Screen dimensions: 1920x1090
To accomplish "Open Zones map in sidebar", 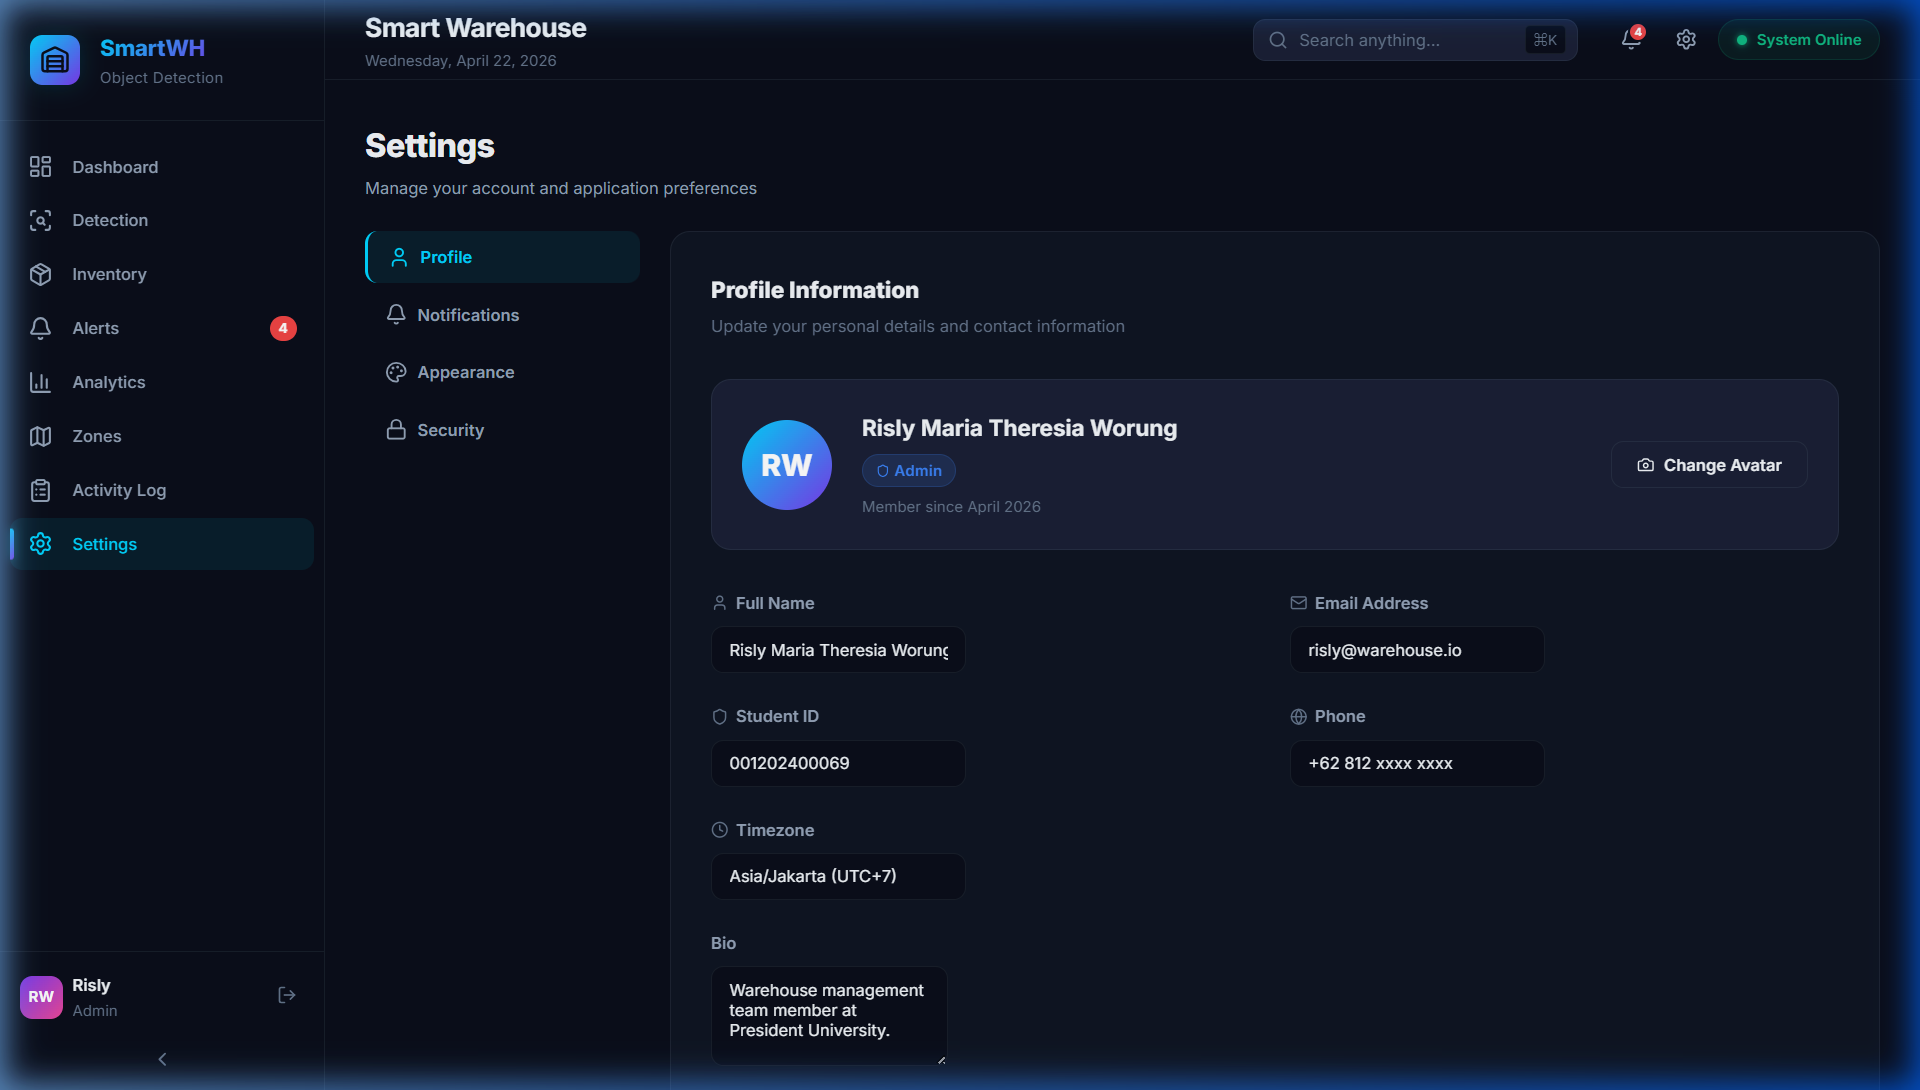I will tap(96, 436).
